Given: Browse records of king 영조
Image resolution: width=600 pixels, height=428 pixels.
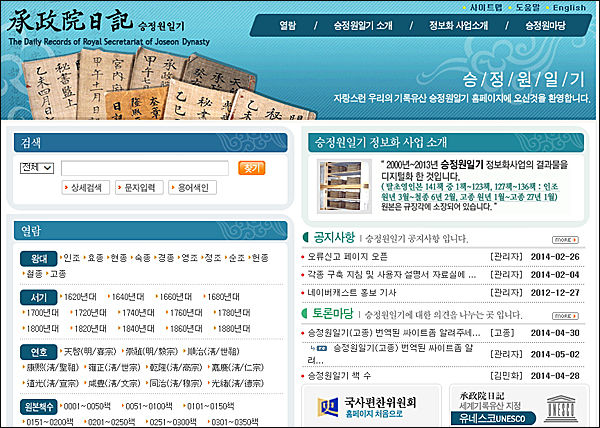Looking at the screenshot, I should (189, 258).
